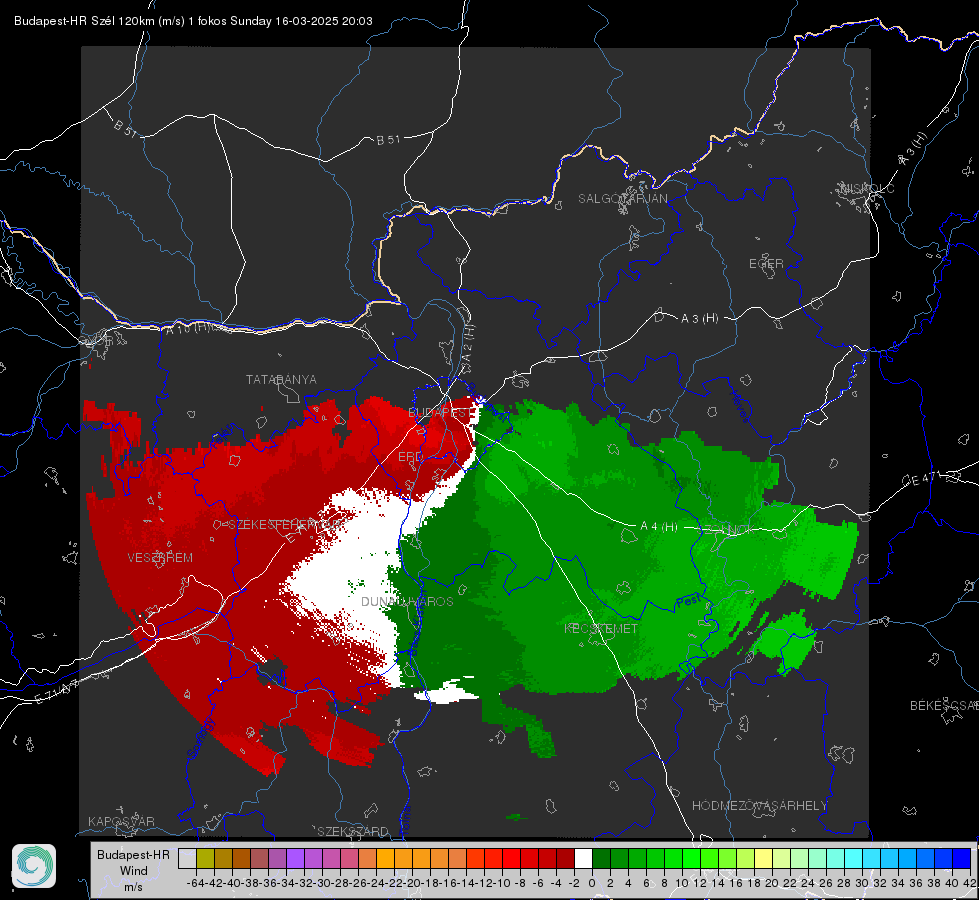
Task: Select the darkest blue swatch ending the legend
Action: coord(962,858)
